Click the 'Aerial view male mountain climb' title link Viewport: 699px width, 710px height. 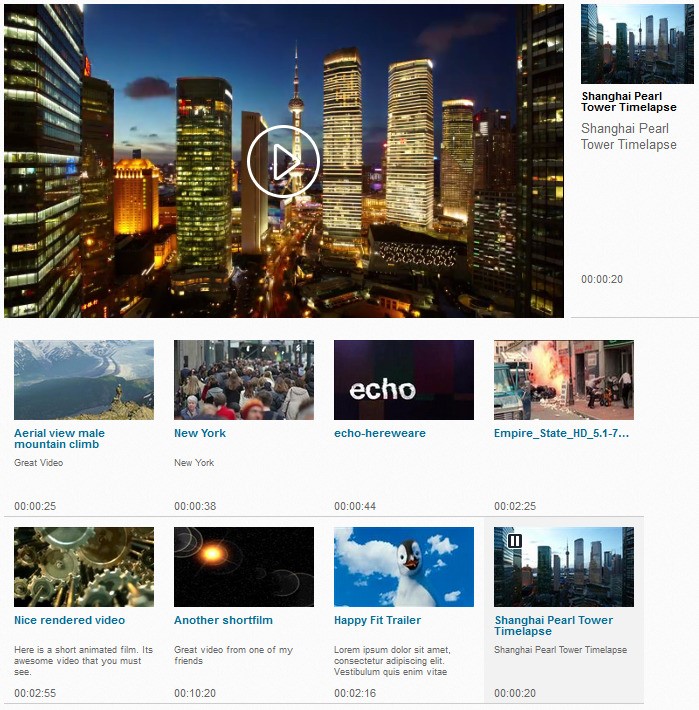point(59,438)
